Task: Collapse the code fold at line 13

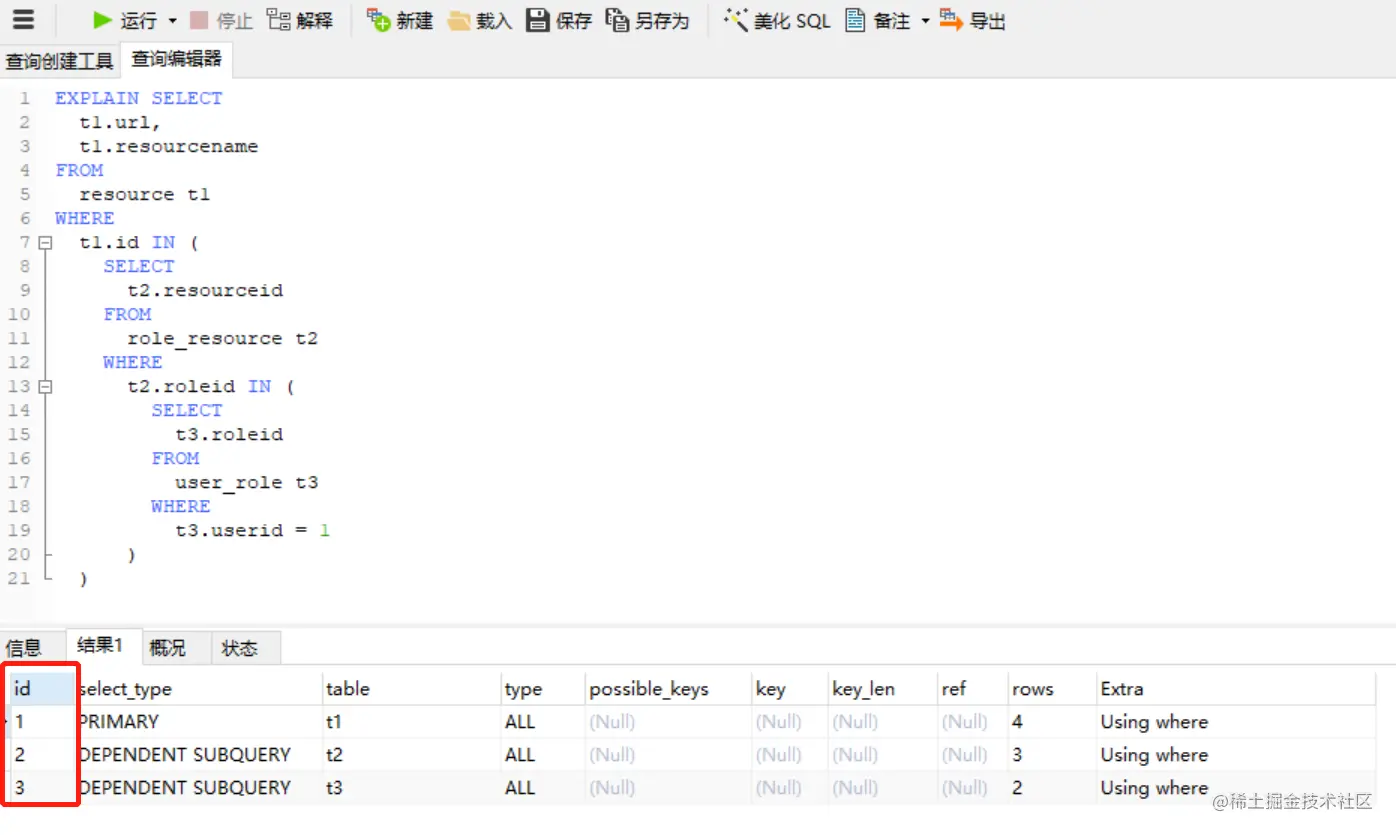Action: 44,387
